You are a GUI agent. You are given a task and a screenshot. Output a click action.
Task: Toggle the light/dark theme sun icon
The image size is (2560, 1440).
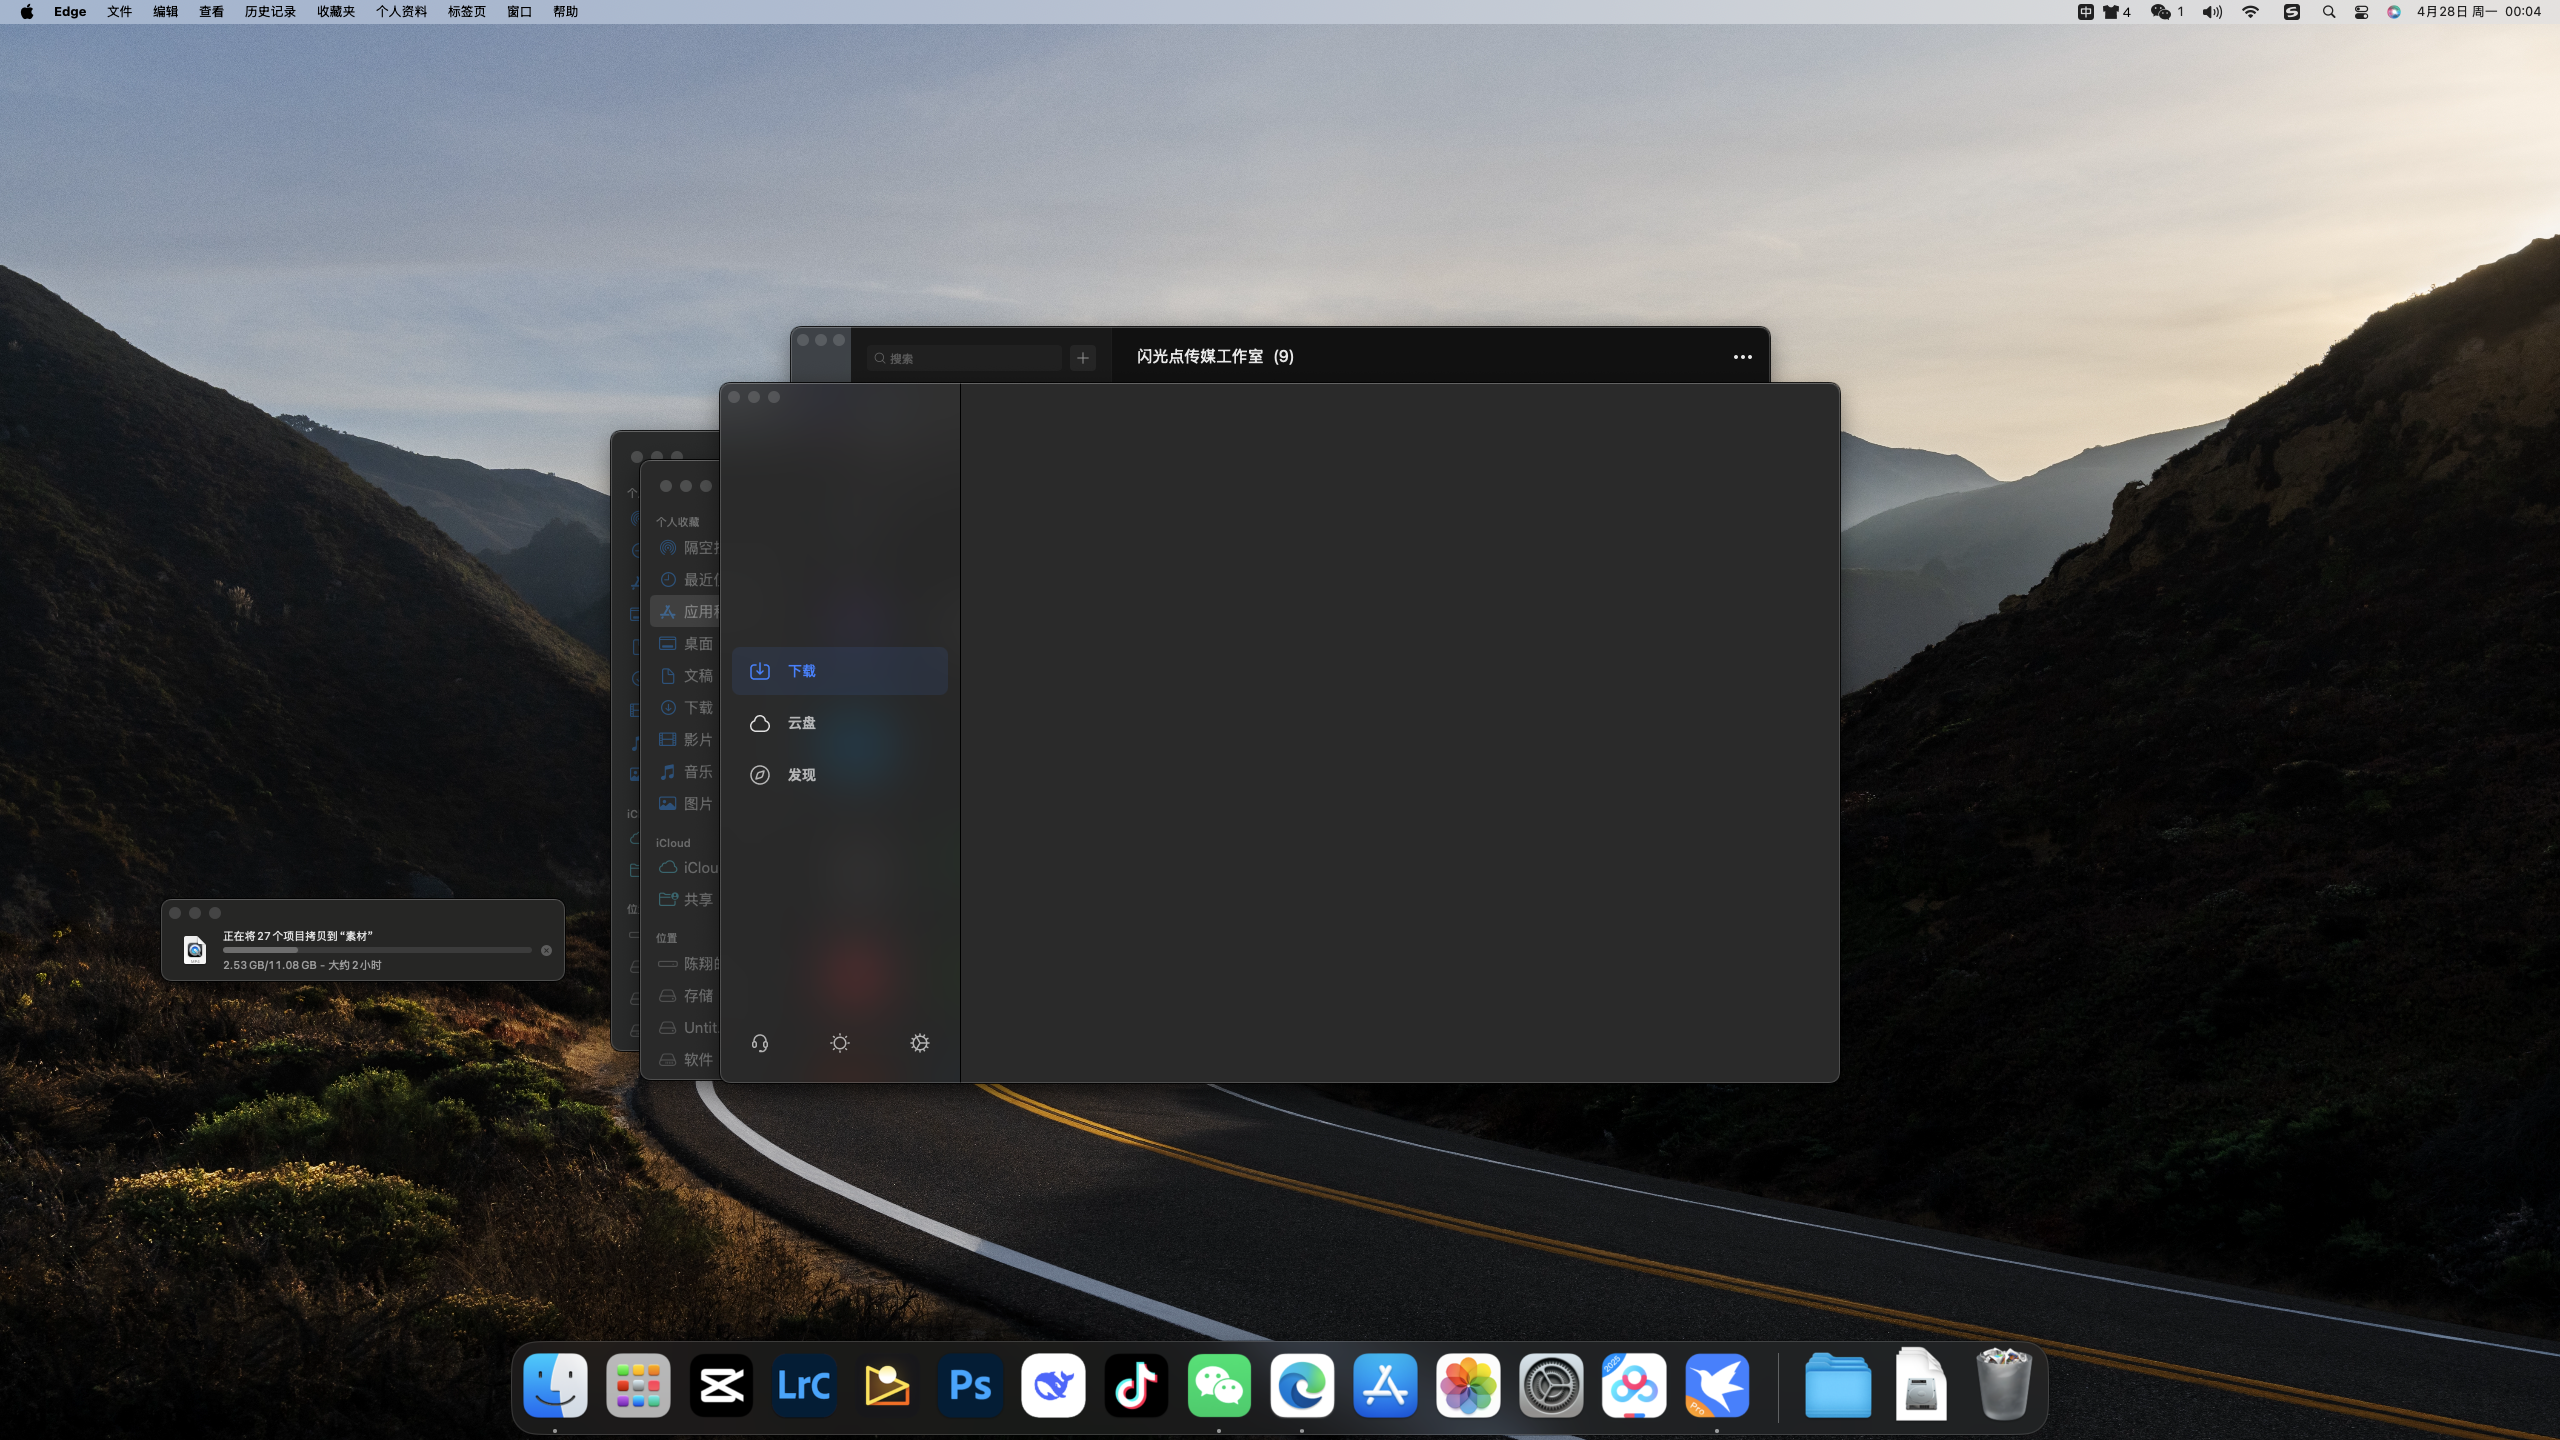[840, 1043]
